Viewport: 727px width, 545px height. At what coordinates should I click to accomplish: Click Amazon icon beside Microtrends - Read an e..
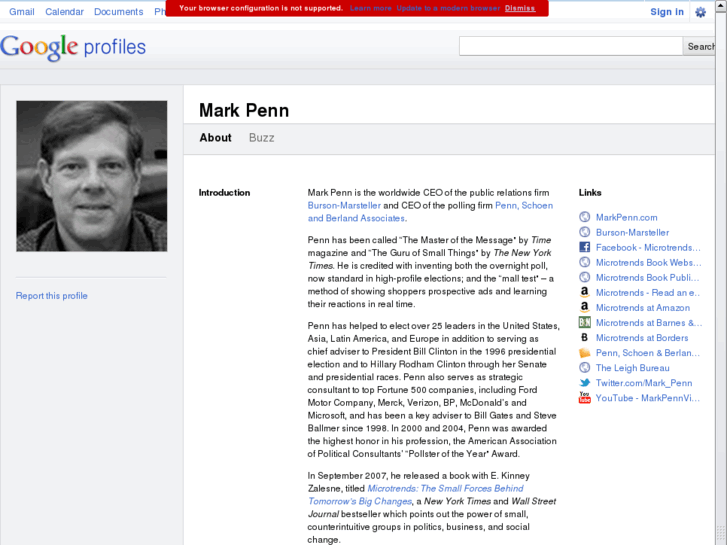585,292
